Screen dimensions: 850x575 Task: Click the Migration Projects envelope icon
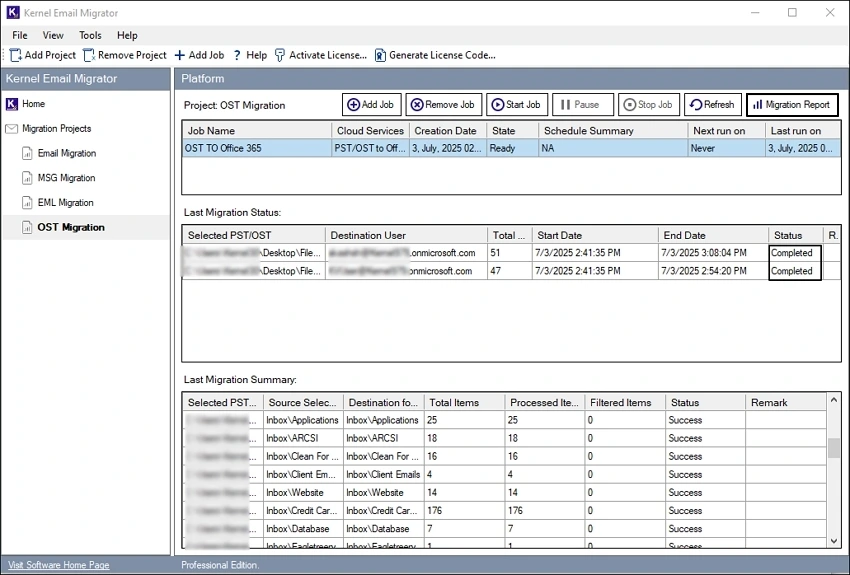coord(11,128)
